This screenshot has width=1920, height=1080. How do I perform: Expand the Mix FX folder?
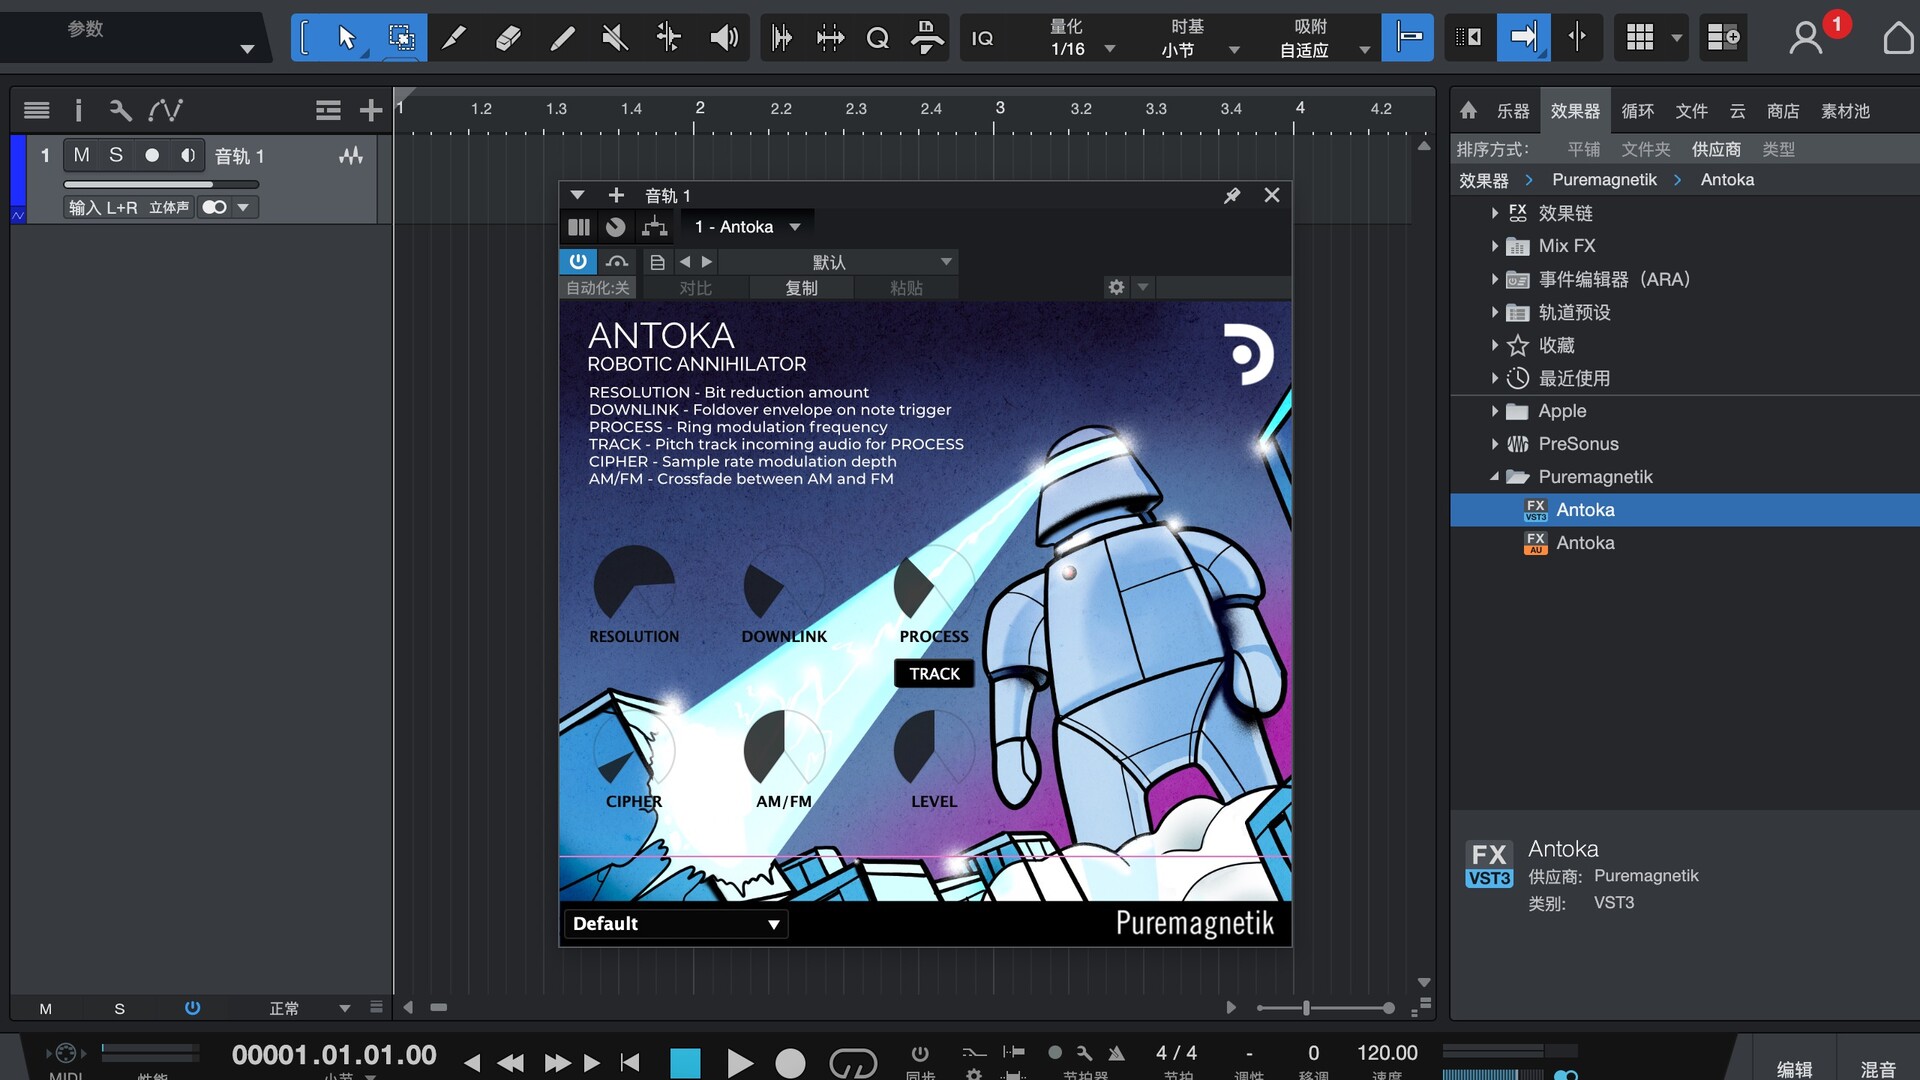click(1494, 246)
